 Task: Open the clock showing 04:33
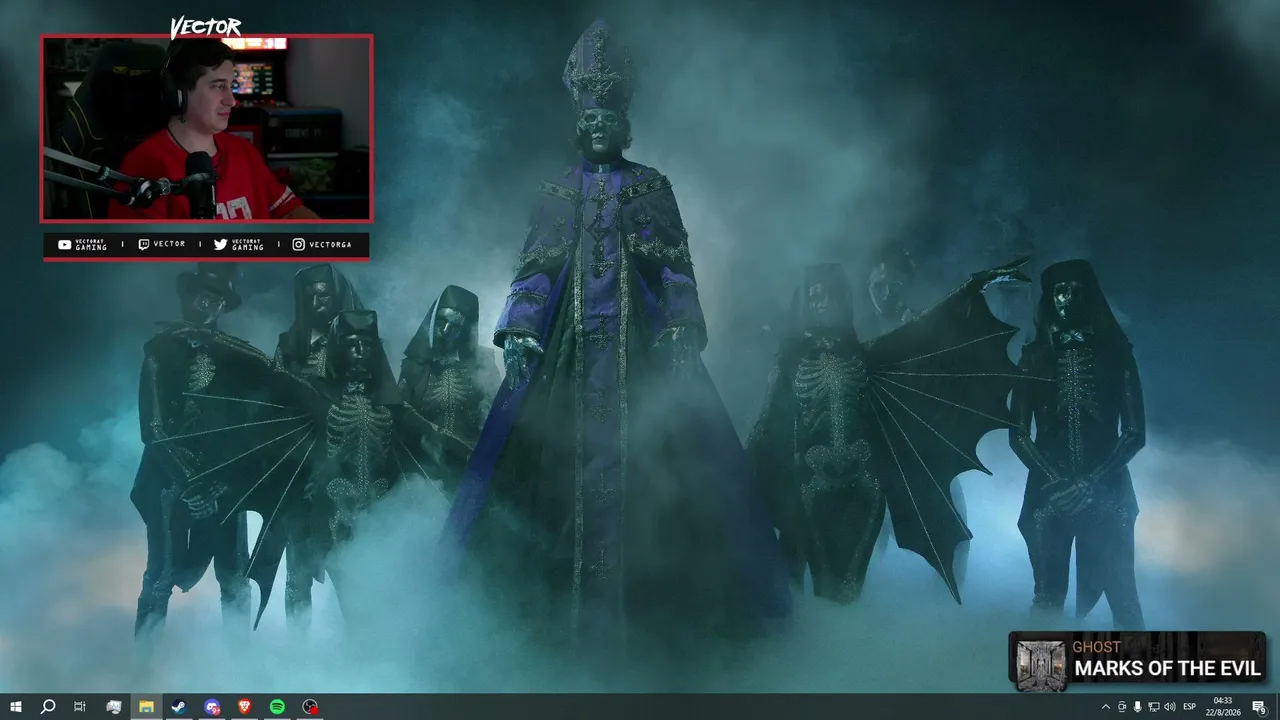pyautogui.click(x=1225, y=707)
